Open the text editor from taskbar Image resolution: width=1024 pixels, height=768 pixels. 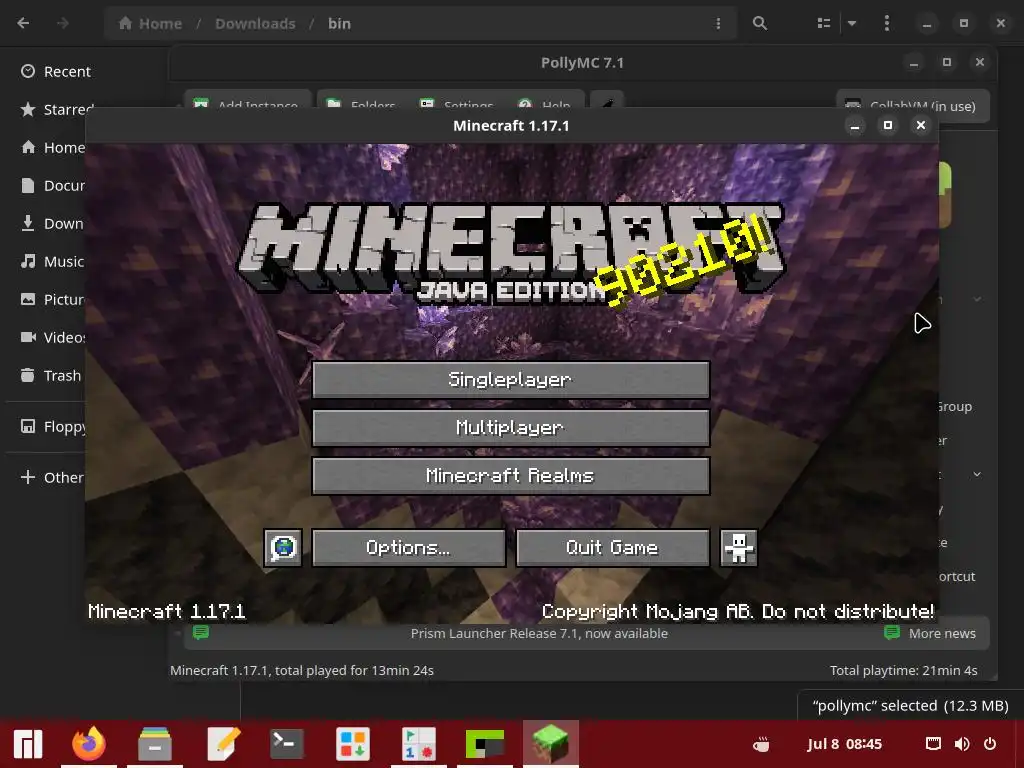222,744
